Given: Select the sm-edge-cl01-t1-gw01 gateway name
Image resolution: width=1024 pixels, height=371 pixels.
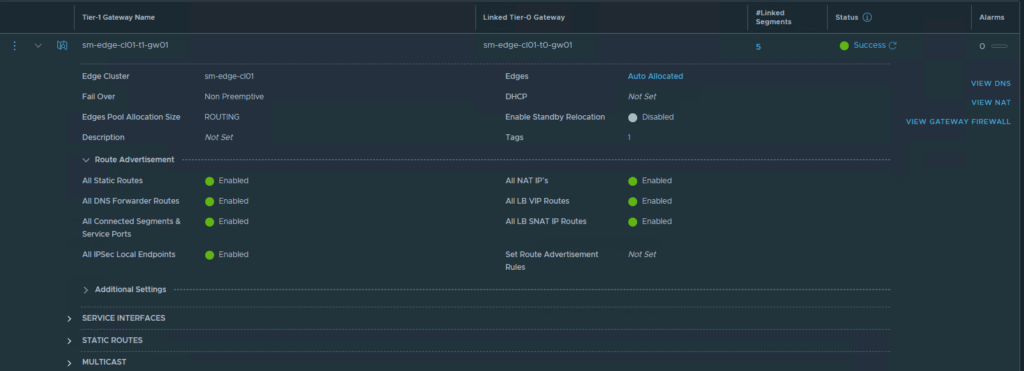Looking at the screenshot, I should (125, 45).
